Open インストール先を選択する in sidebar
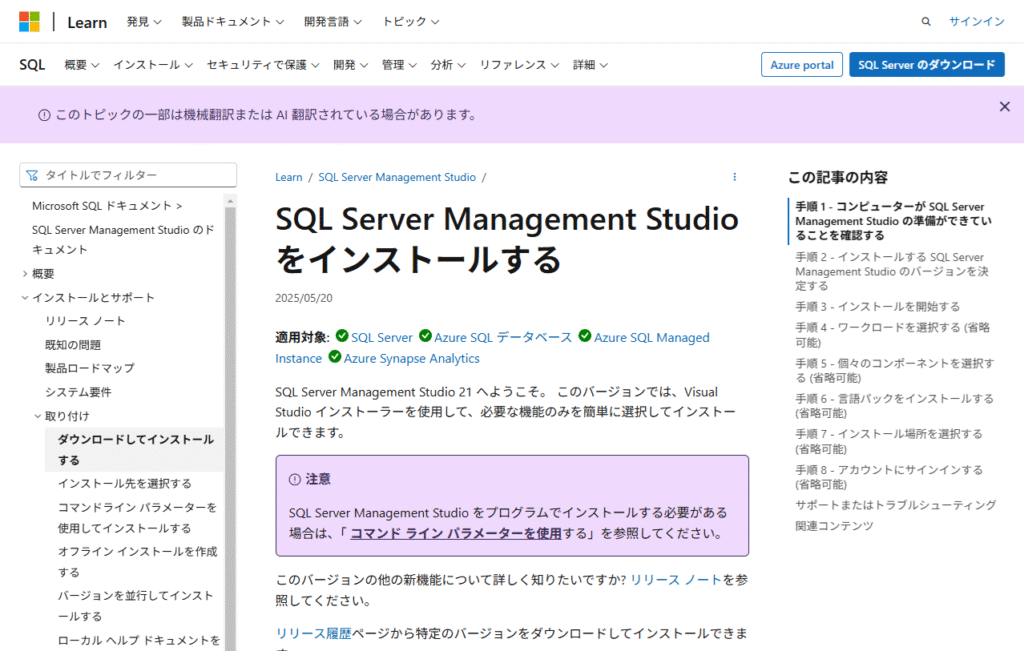 point(125,483)
